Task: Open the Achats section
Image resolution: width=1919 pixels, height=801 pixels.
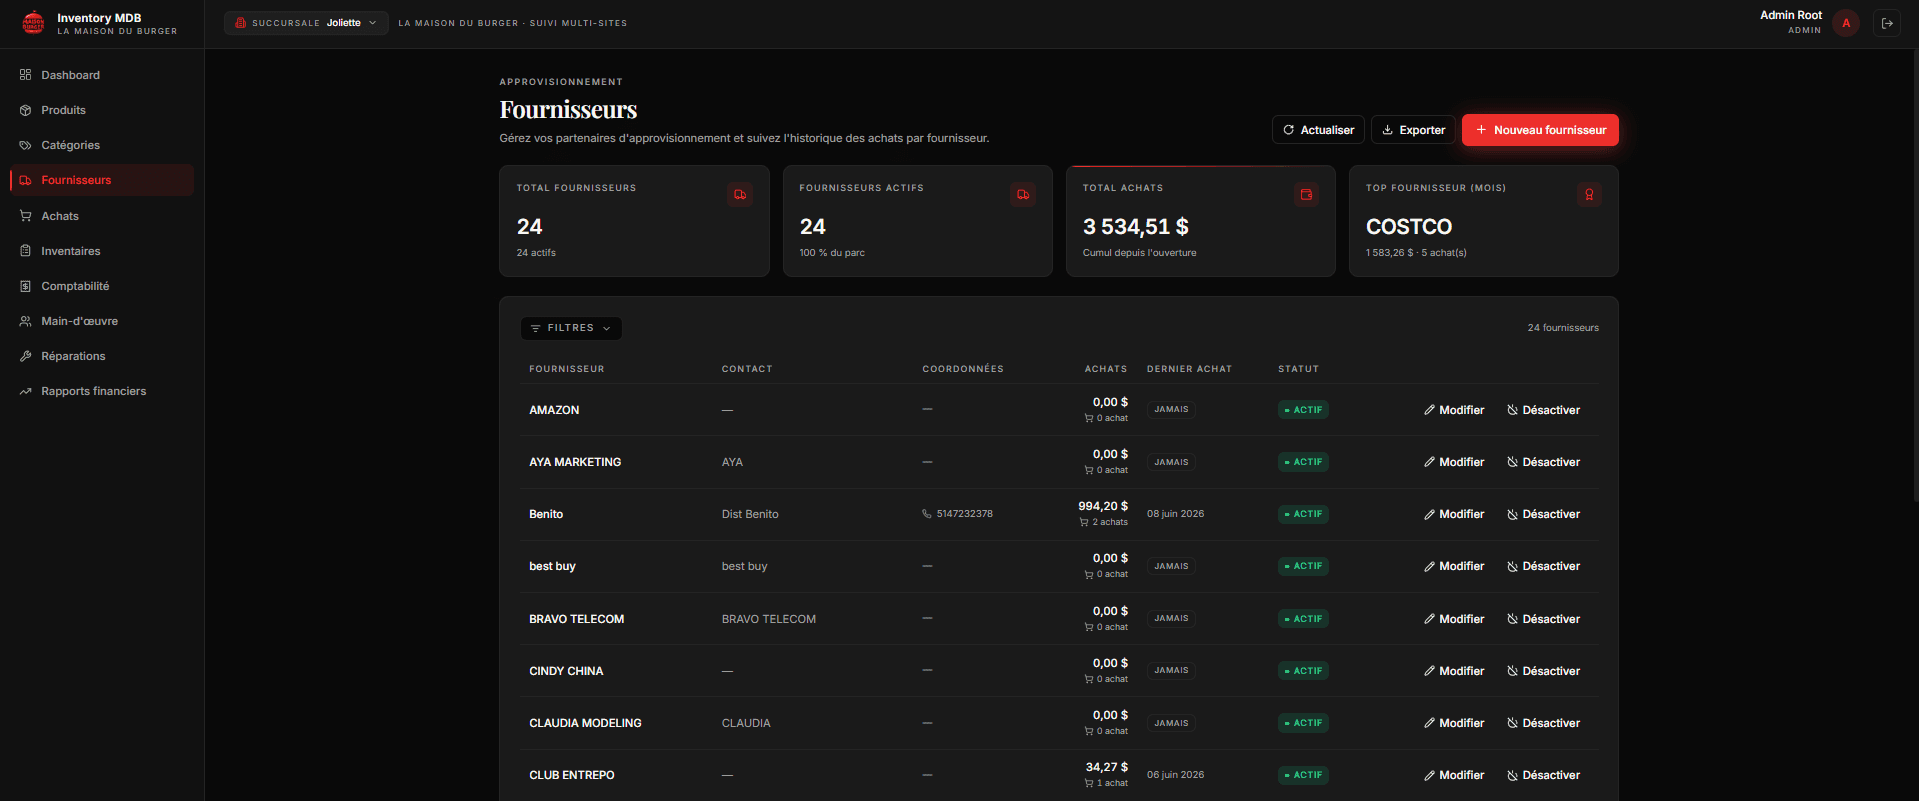Action: pos(102,216)
